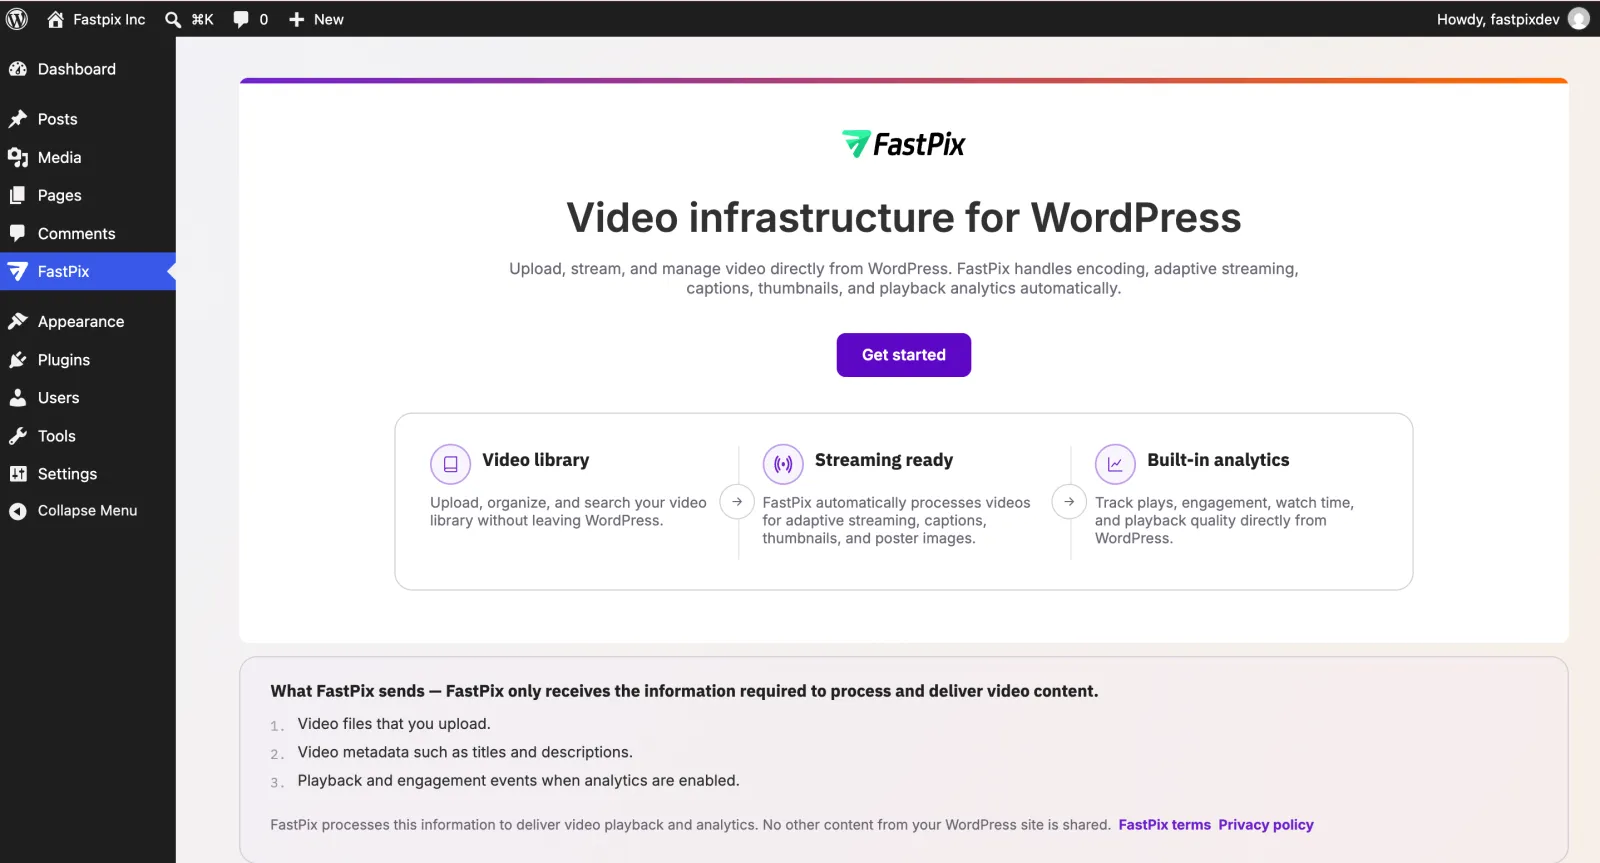Select Pages in the admin sidebar
This screenshot has width=1600, height=863.
point(88,195)
